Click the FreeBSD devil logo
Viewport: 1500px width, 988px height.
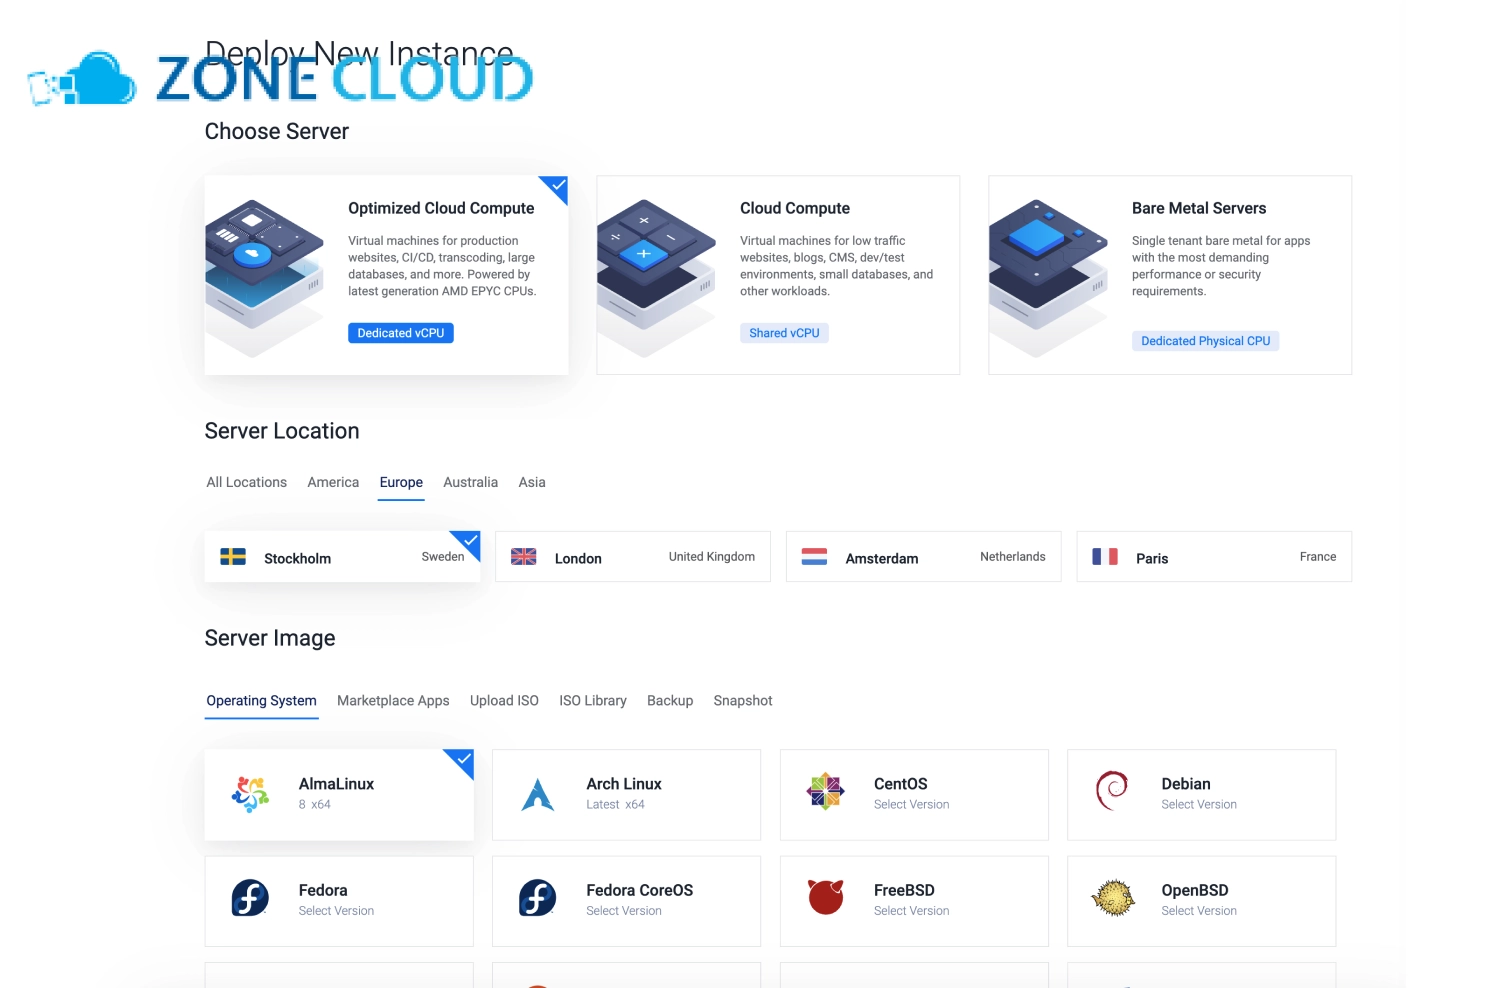pyautogui.click(x=826, y=897)
